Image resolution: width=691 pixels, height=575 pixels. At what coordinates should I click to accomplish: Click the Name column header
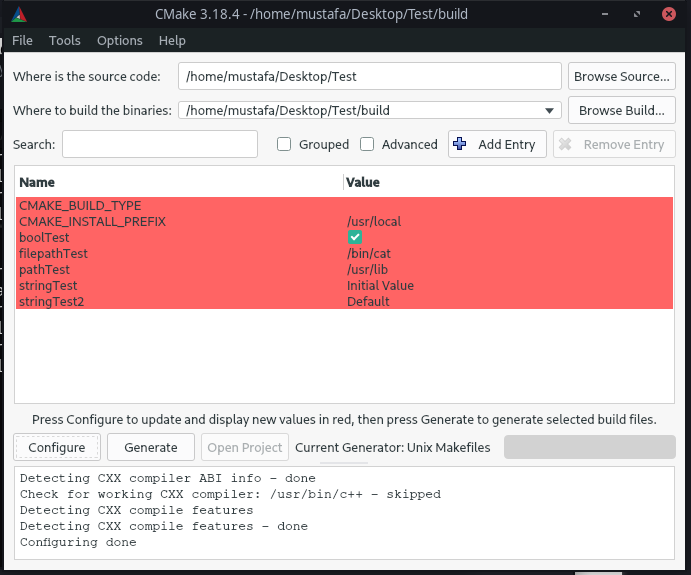(x=37, y=182)
